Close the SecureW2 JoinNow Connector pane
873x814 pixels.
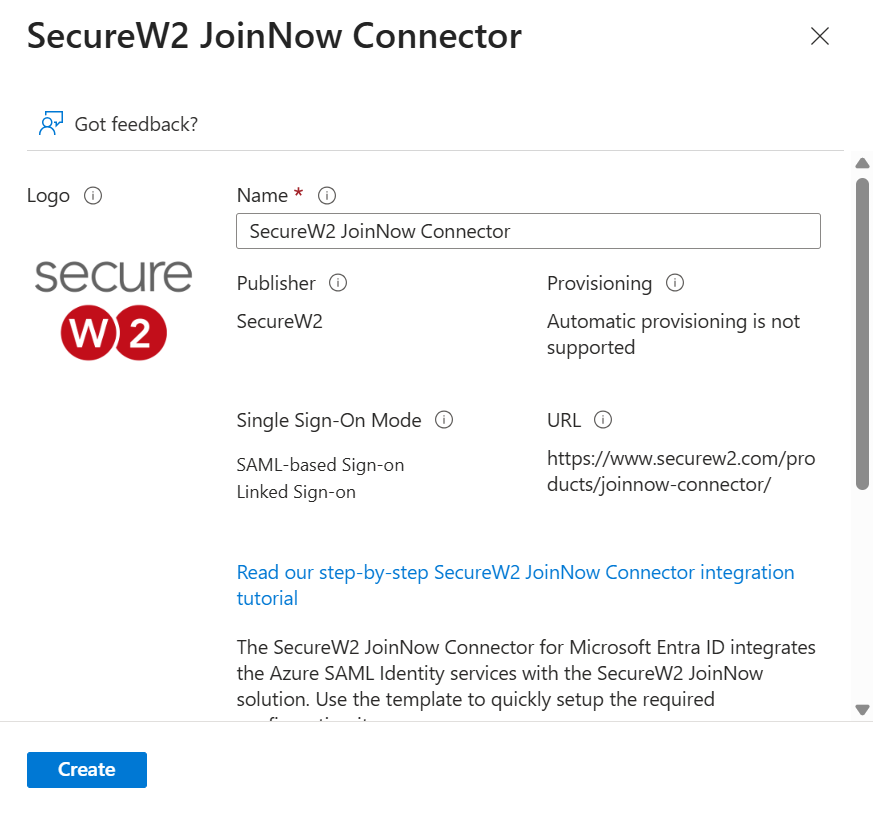point(820,36)
